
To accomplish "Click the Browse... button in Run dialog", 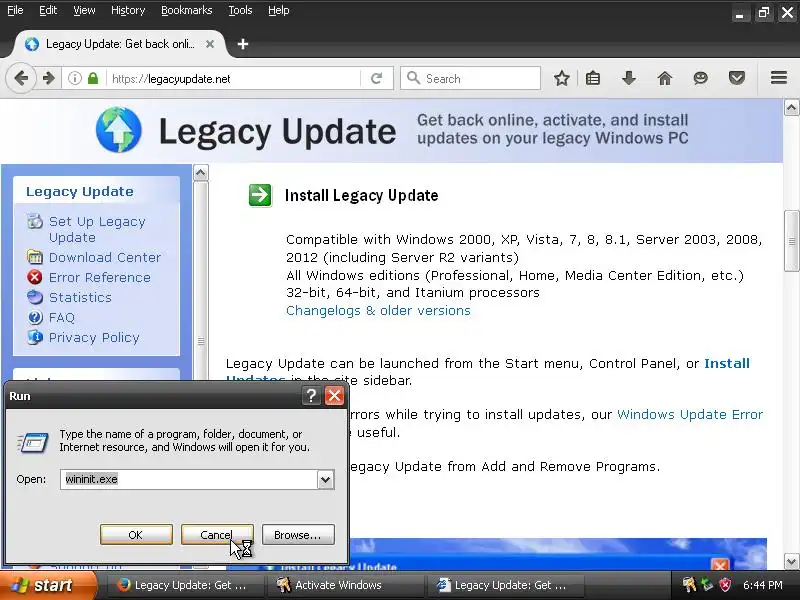I will coord(298,535).
